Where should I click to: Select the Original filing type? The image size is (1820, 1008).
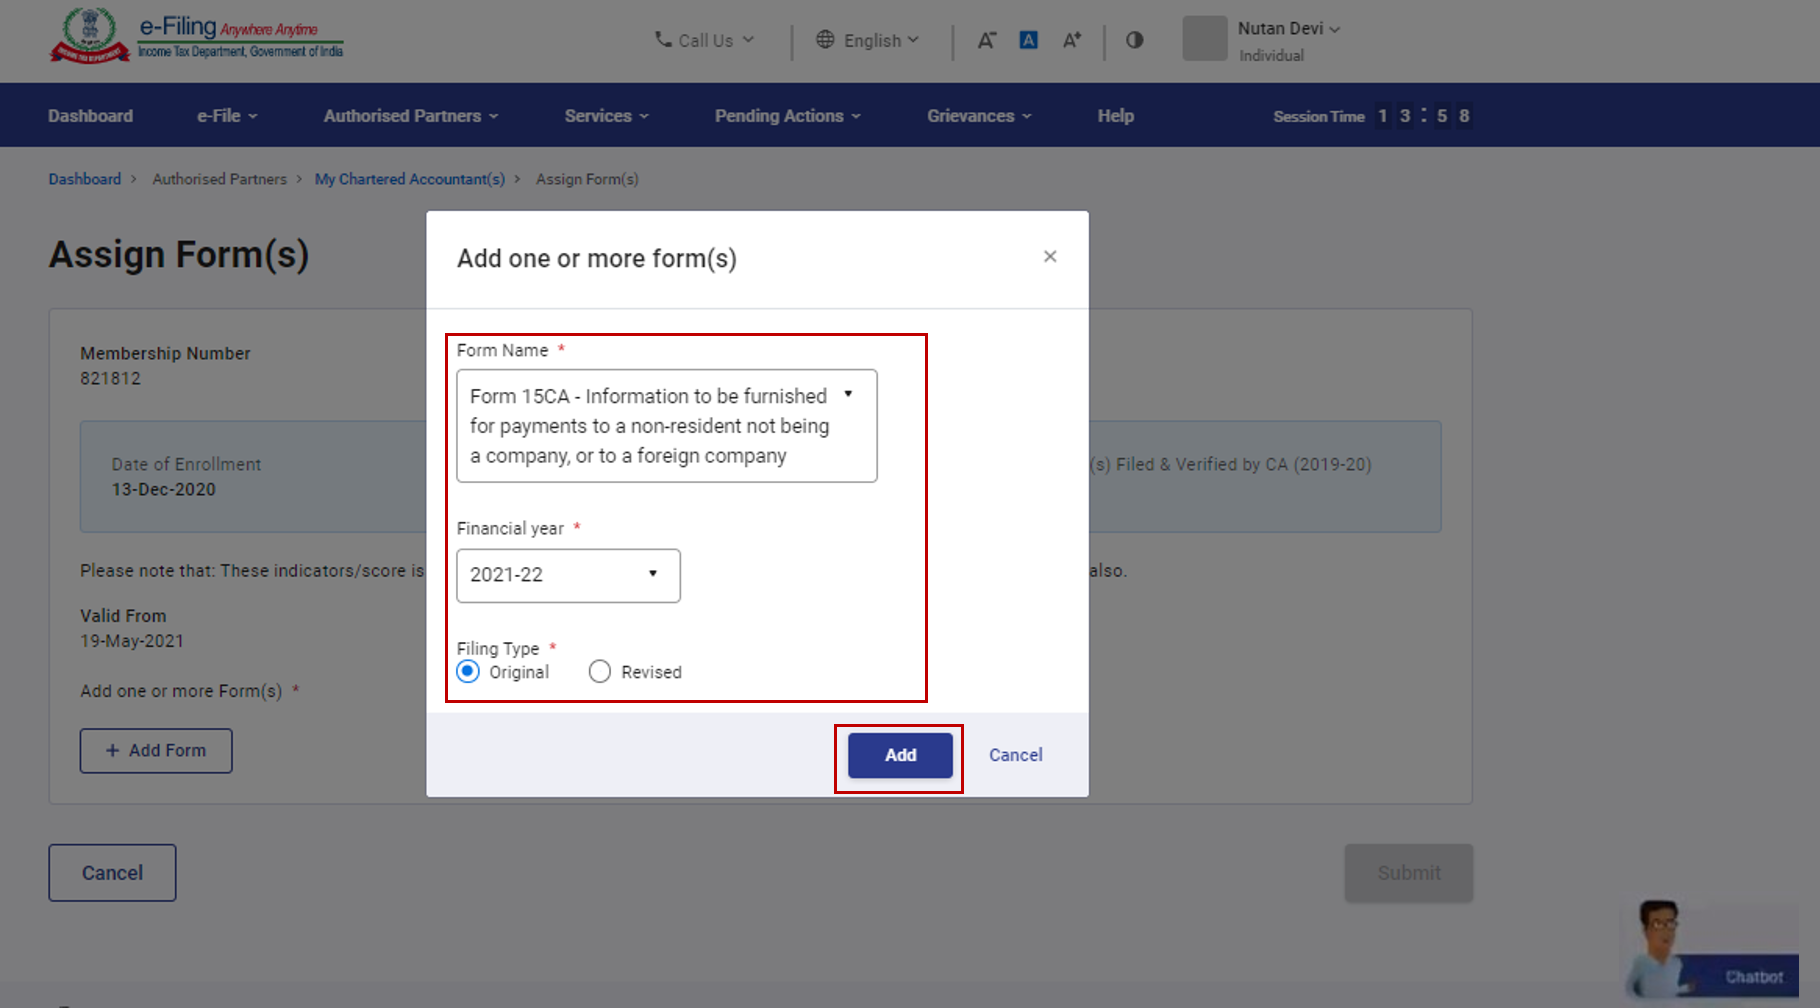tap(468, 672)
